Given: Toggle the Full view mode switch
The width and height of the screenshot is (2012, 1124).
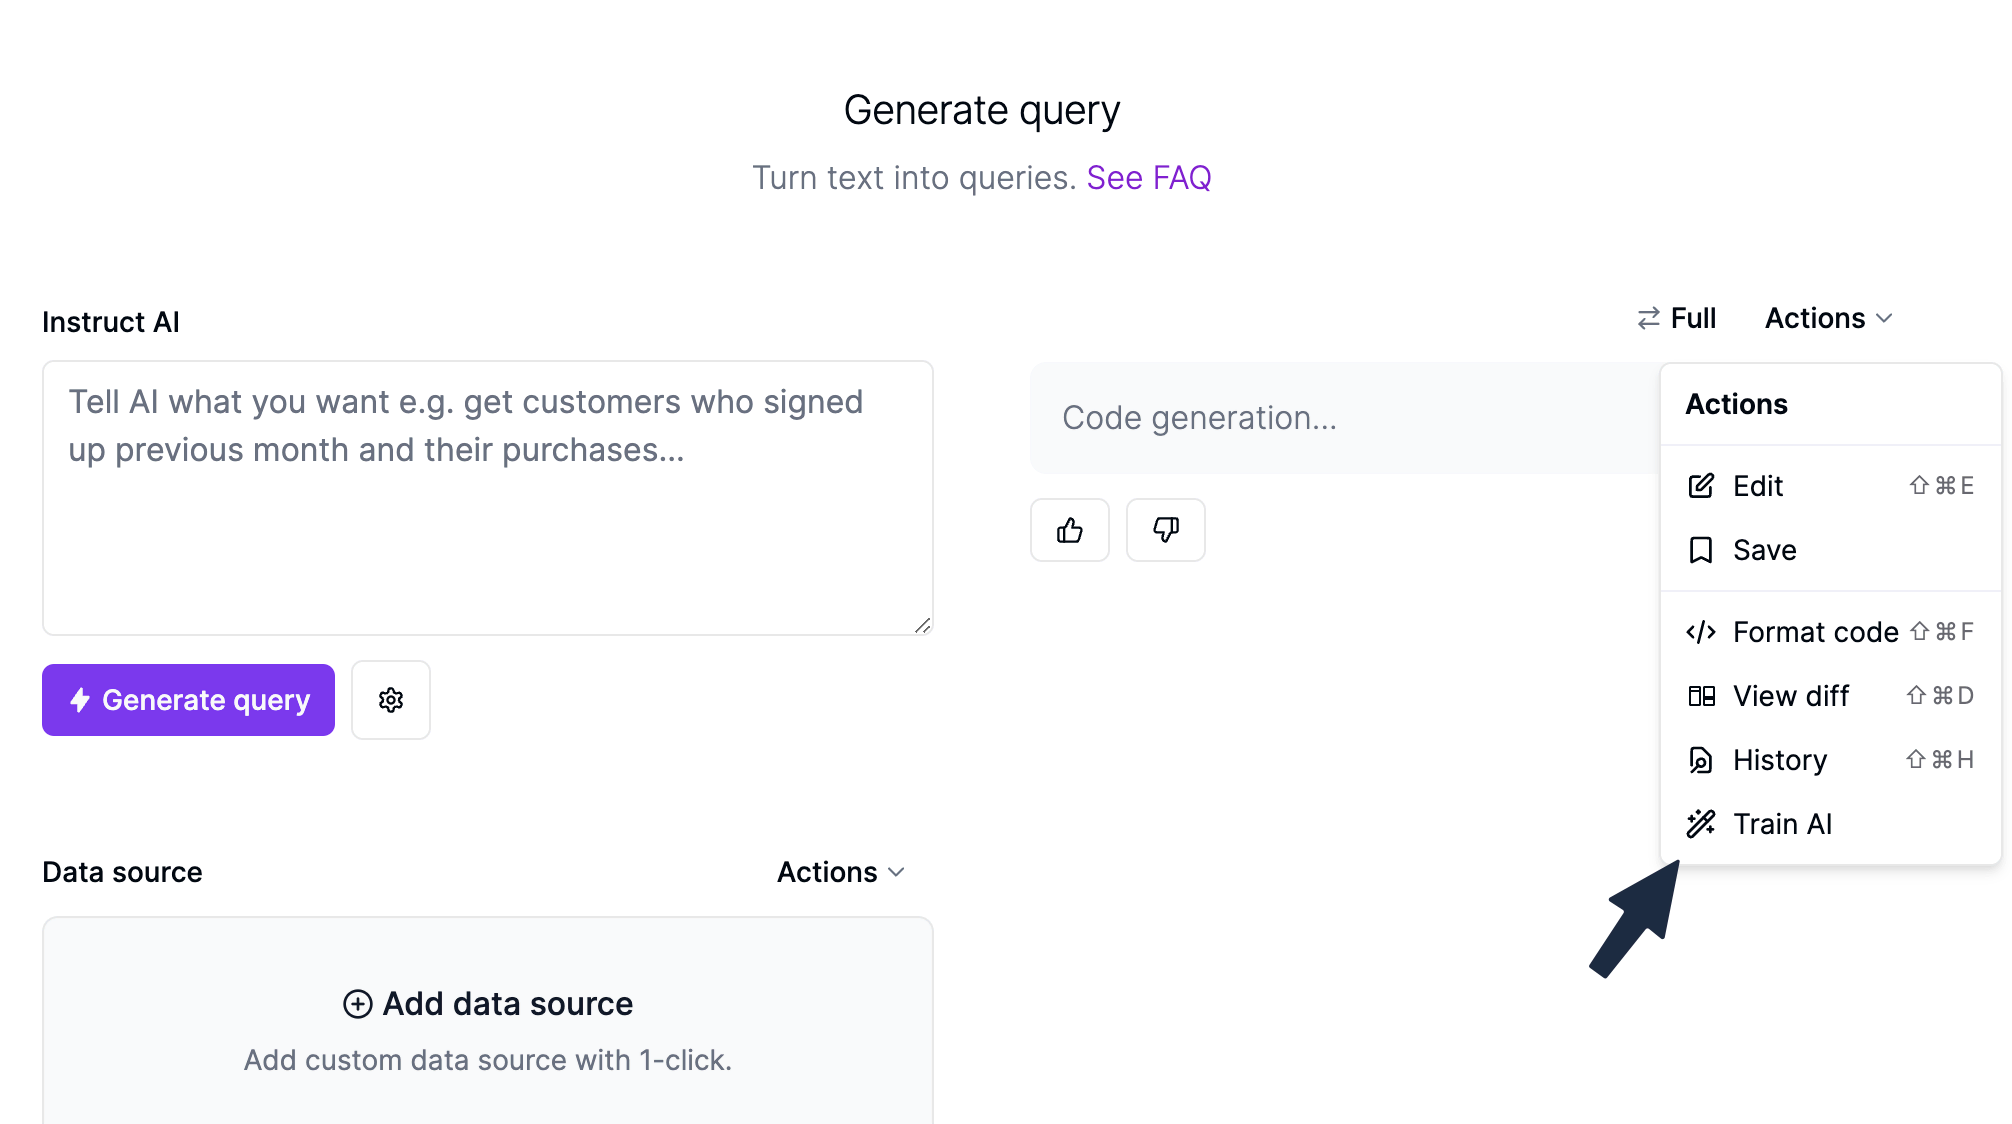Looking at the screenshot, I should point(1677,318).
